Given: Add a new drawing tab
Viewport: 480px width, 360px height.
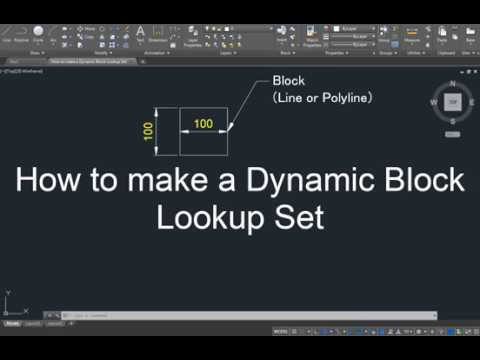Looking at the screenshot, I should pos(142,62).
